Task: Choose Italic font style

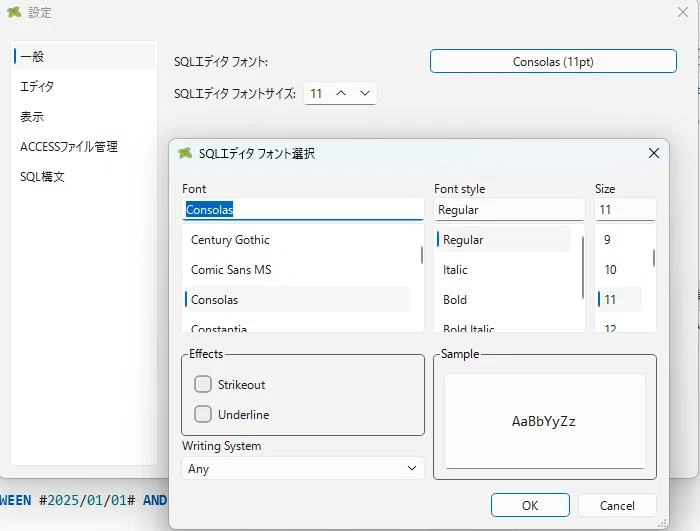Action: pyautogui.click(x=503, y=270)
